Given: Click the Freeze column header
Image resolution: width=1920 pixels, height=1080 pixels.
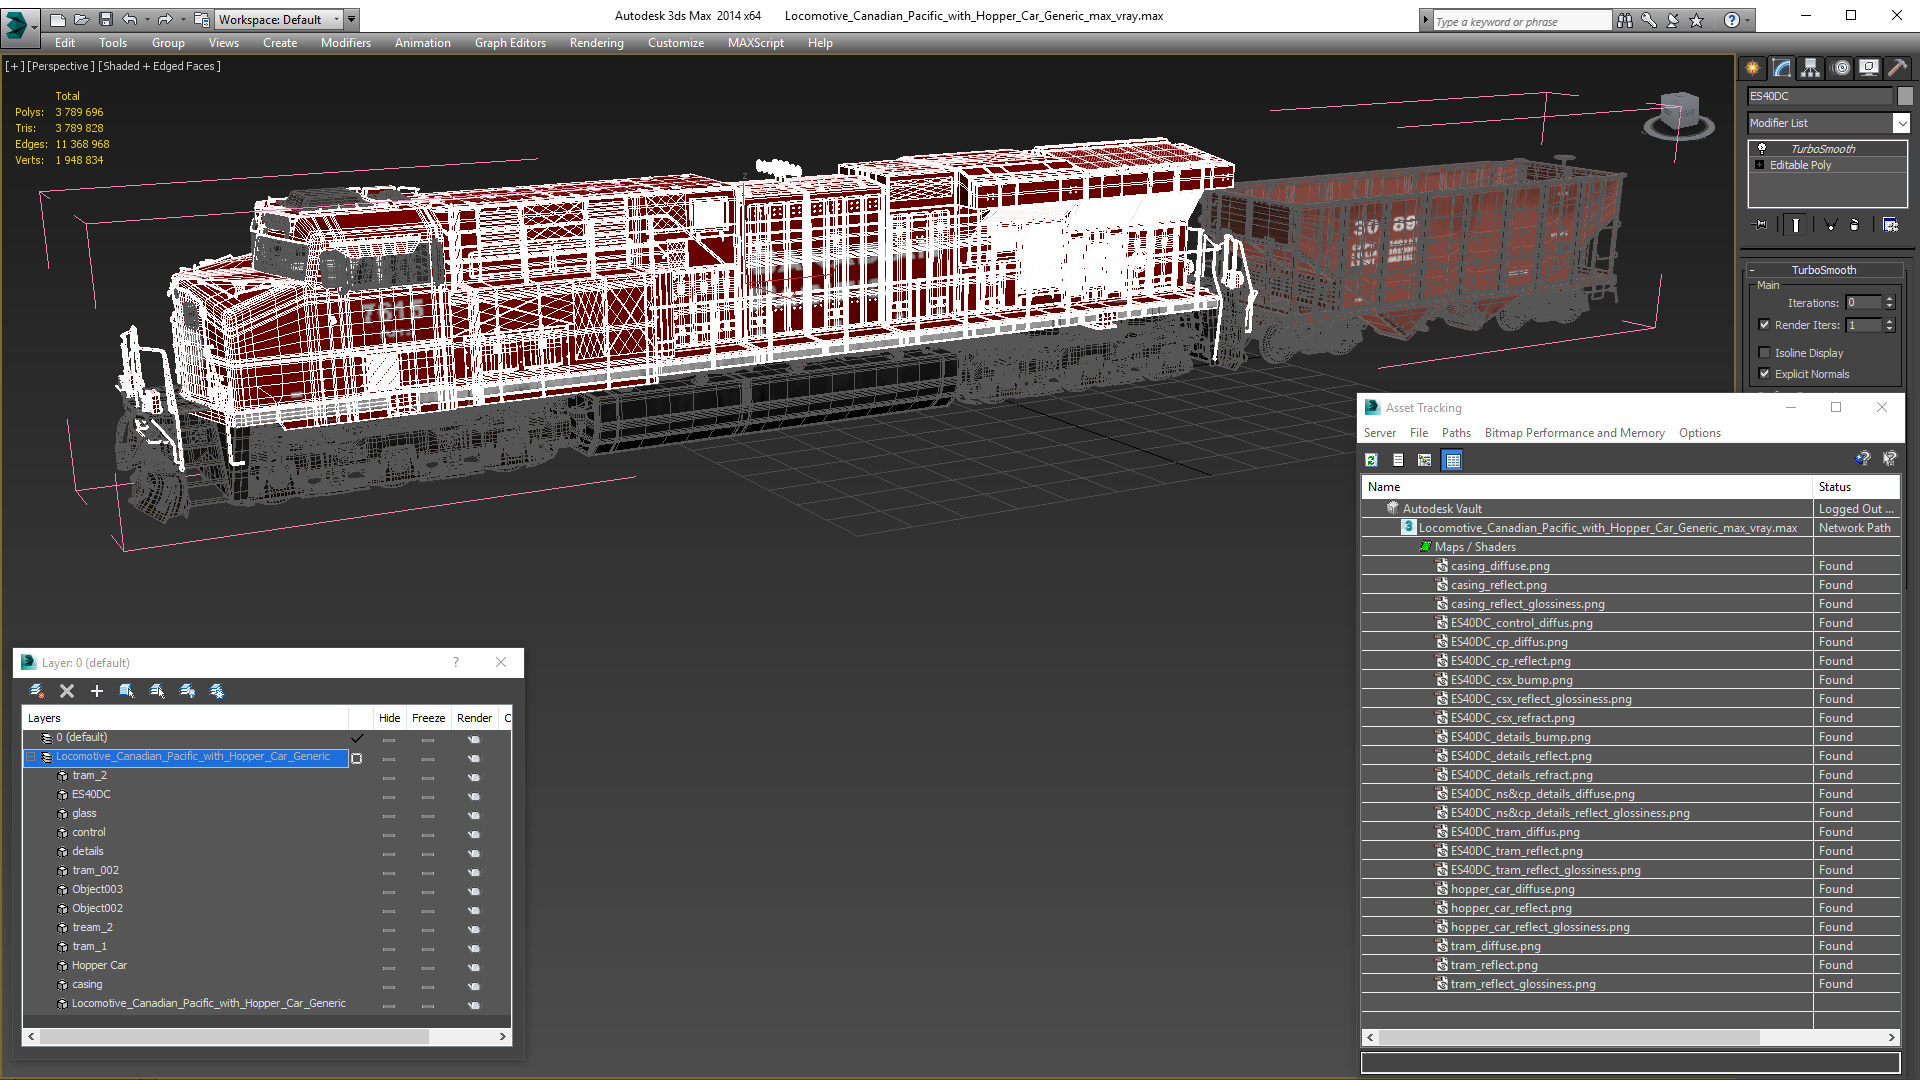Looking at the screenshot, I should 428,718.
